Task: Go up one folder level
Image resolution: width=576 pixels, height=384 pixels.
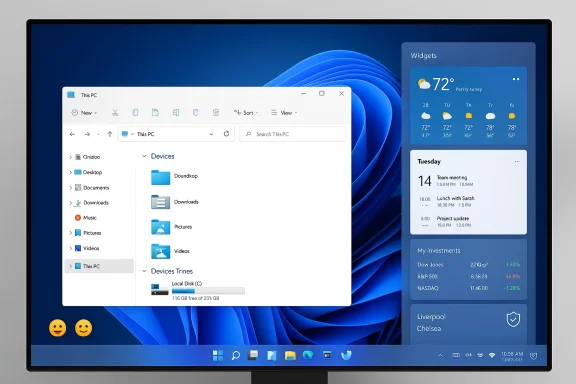Action: point(109,134)
